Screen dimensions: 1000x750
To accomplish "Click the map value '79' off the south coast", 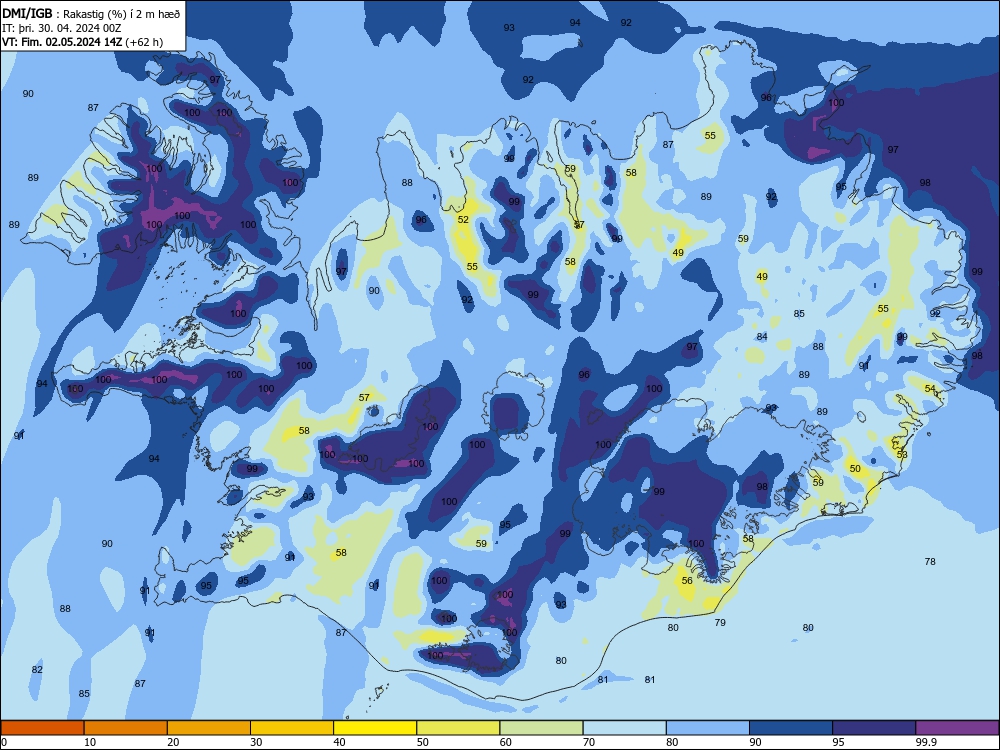I will coord(720,622).
